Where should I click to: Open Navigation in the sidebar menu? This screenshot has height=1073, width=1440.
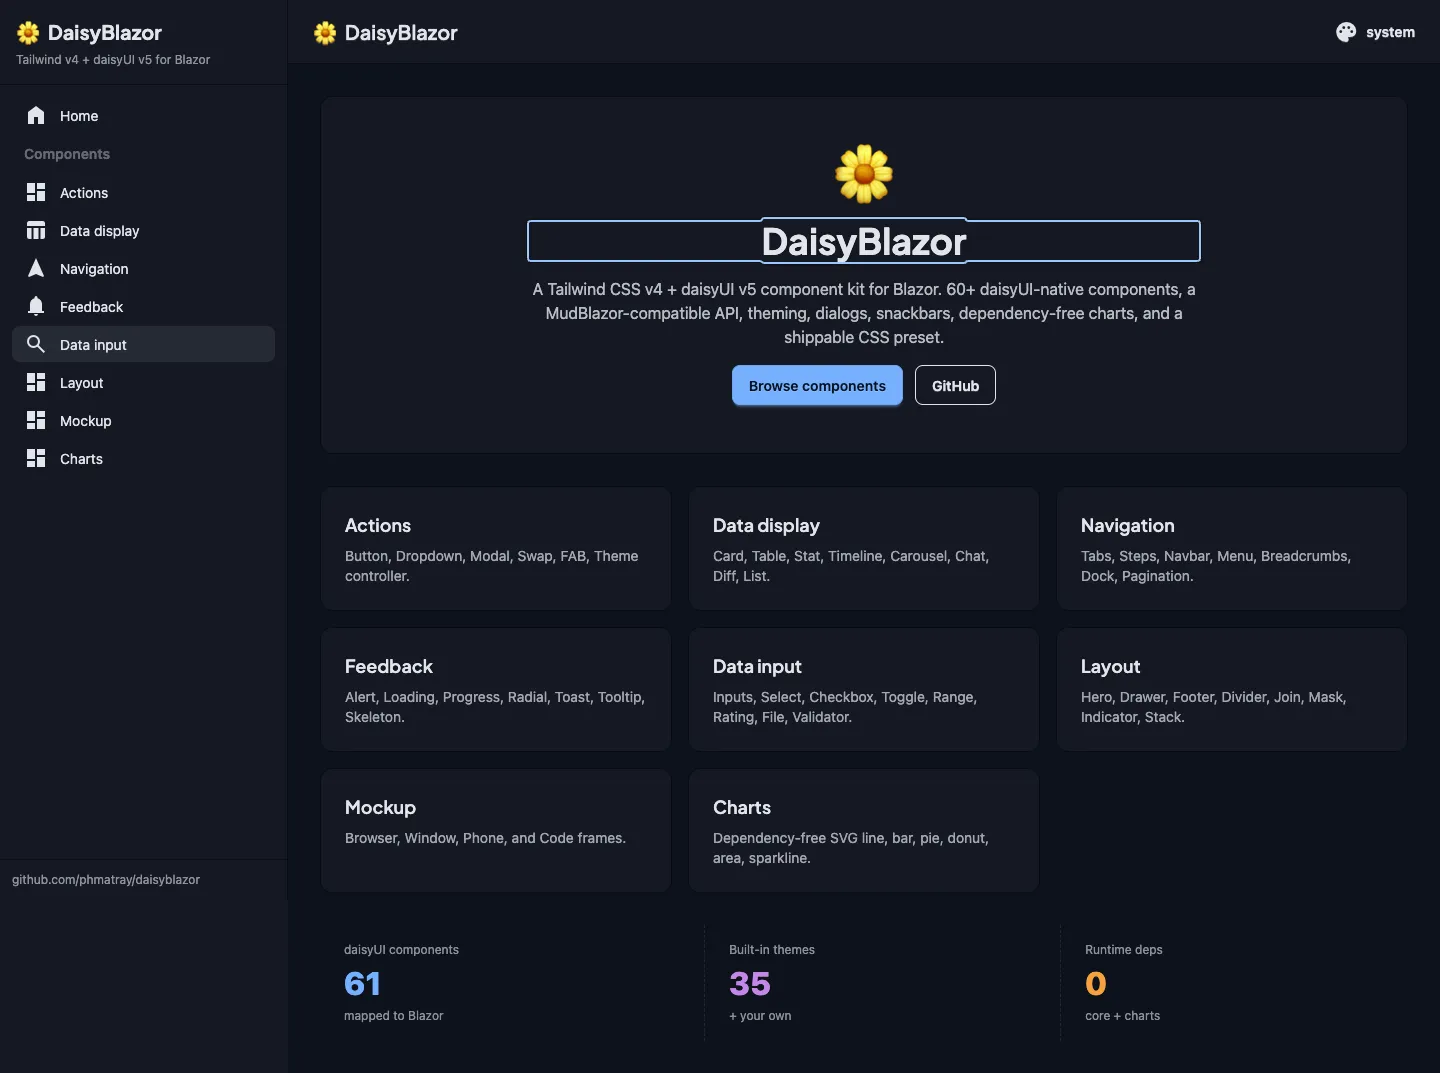(x=143, y=269)
